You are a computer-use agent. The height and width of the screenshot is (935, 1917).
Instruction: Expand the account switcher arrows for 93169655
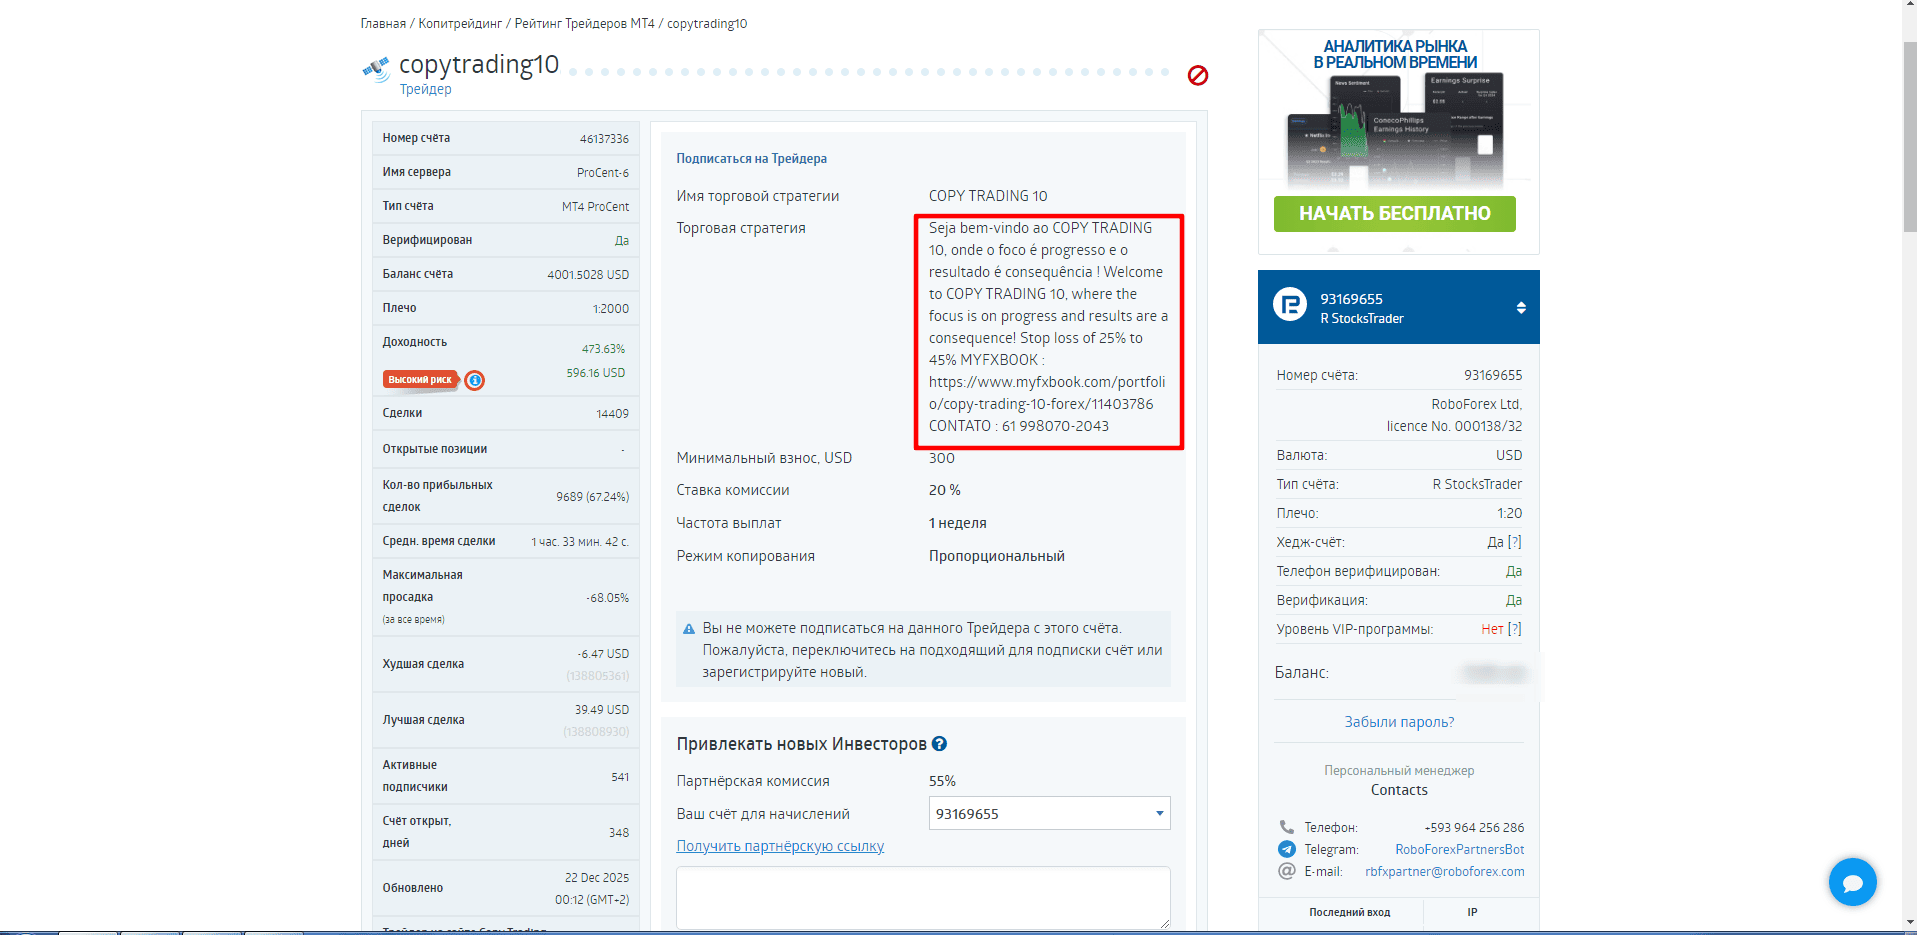click(x=1521, y=308)
